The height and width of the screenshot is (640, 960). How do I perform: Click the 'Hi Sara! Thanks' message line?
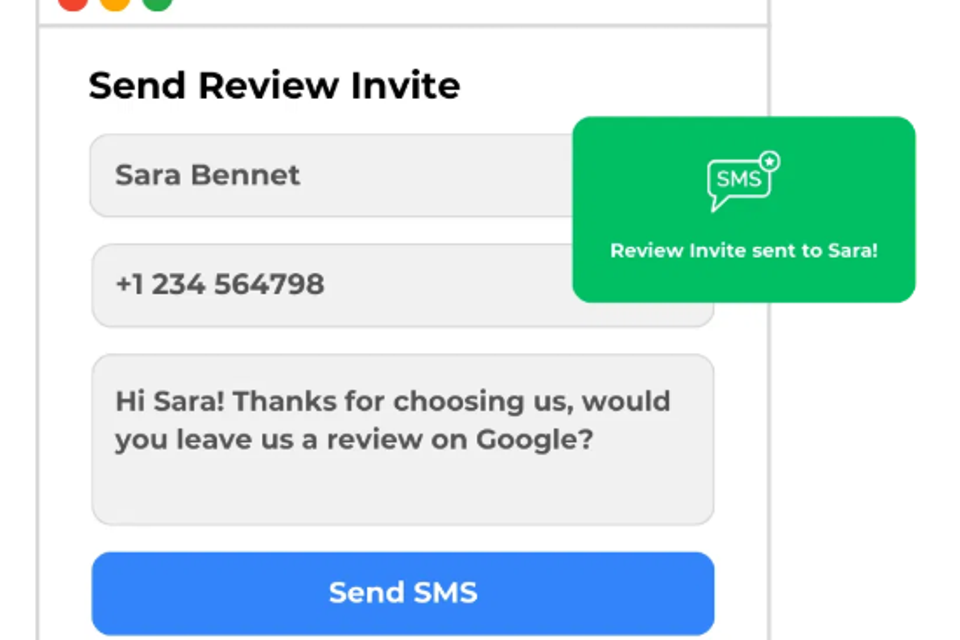pyautogui.click(x=393, y=402)
